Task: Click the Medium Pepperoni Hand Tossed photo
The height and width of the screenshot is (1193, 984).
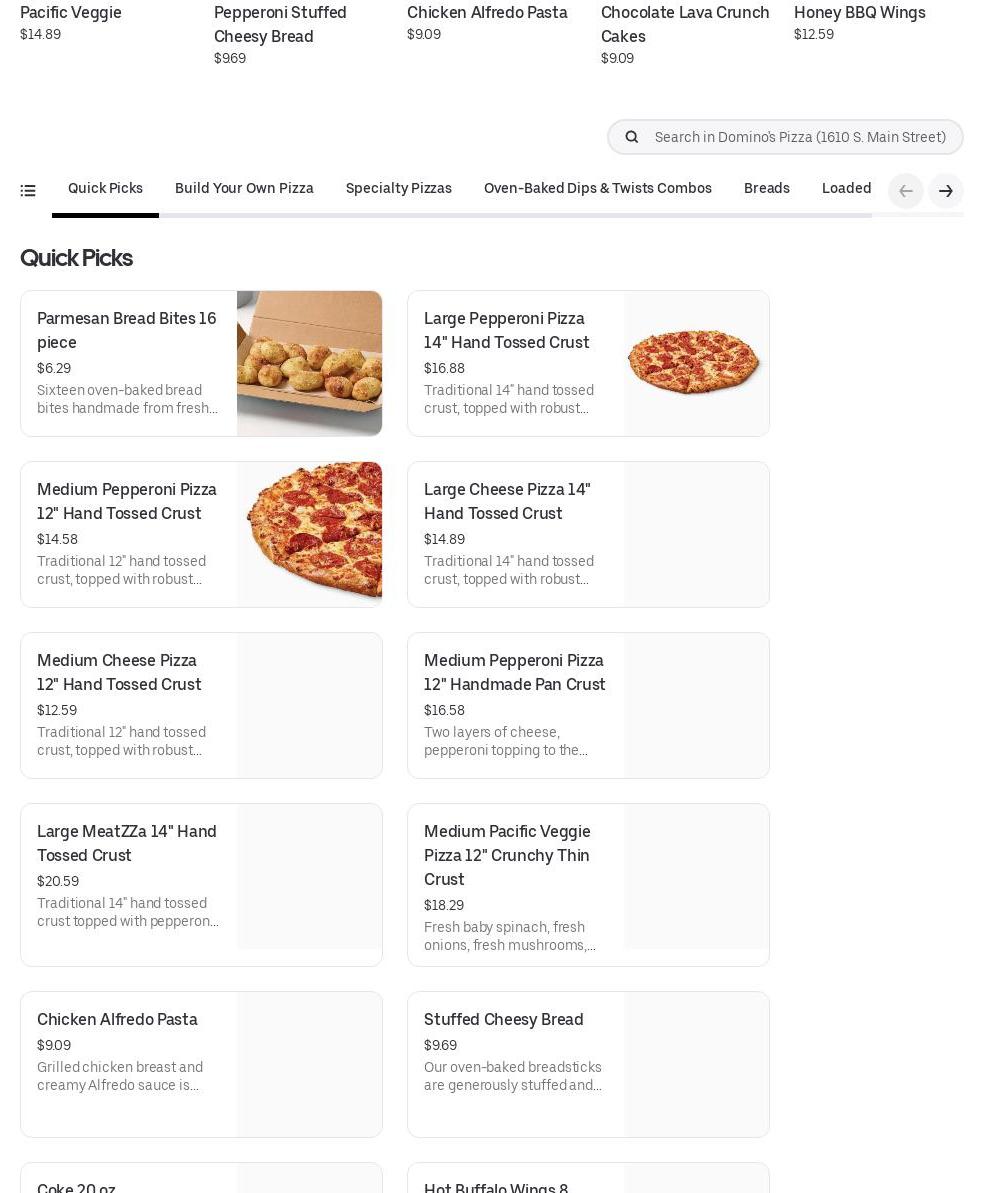Action: pyautogui.click(x=309, y=535)
